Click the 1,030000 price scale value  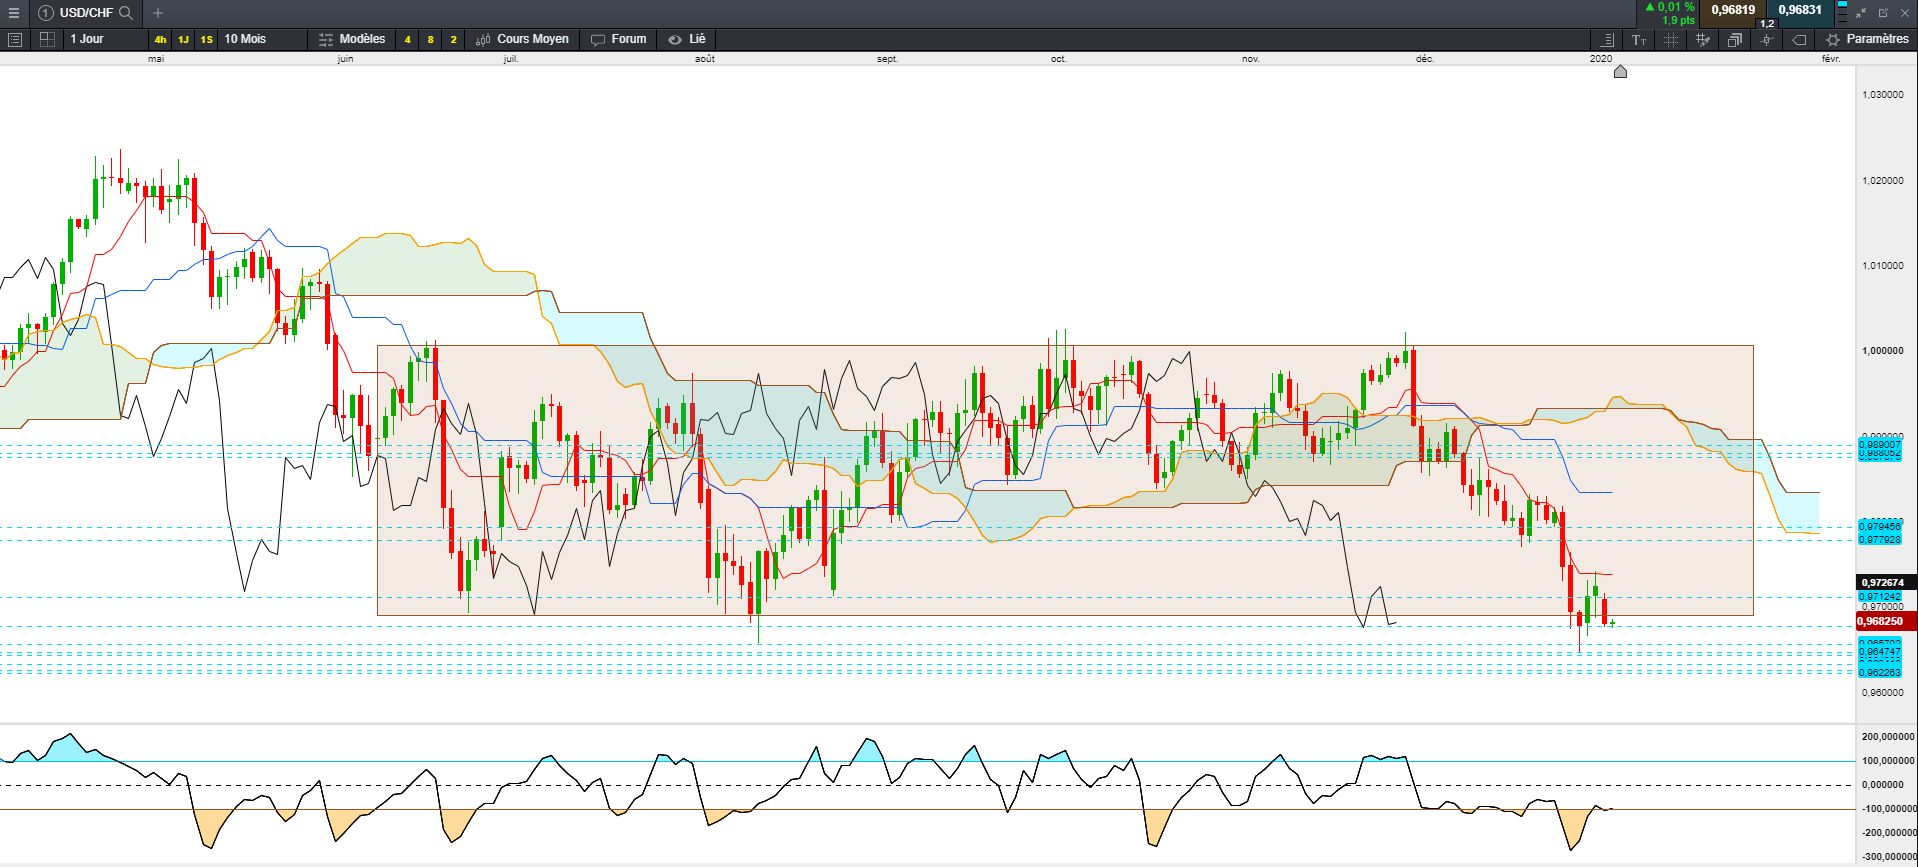coord(1883,95)
